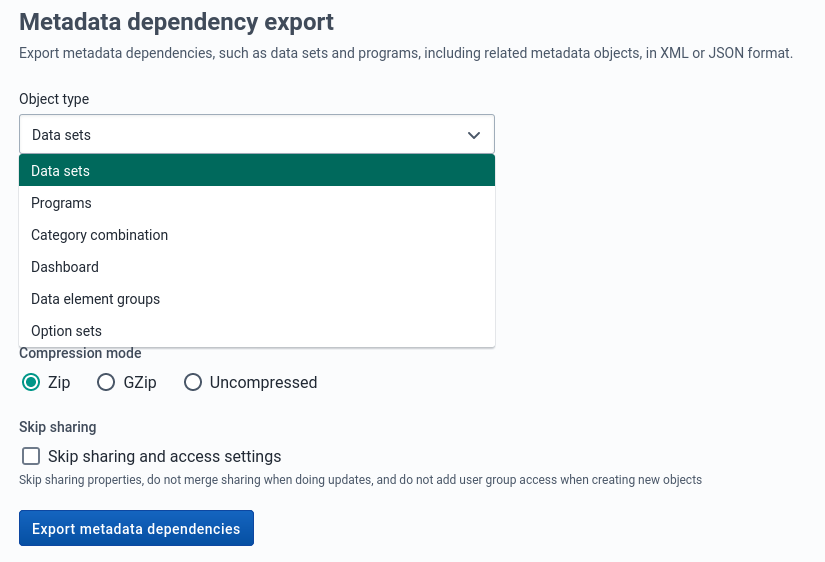
Task: Switch compression to GZip
Action: point(107,382)
